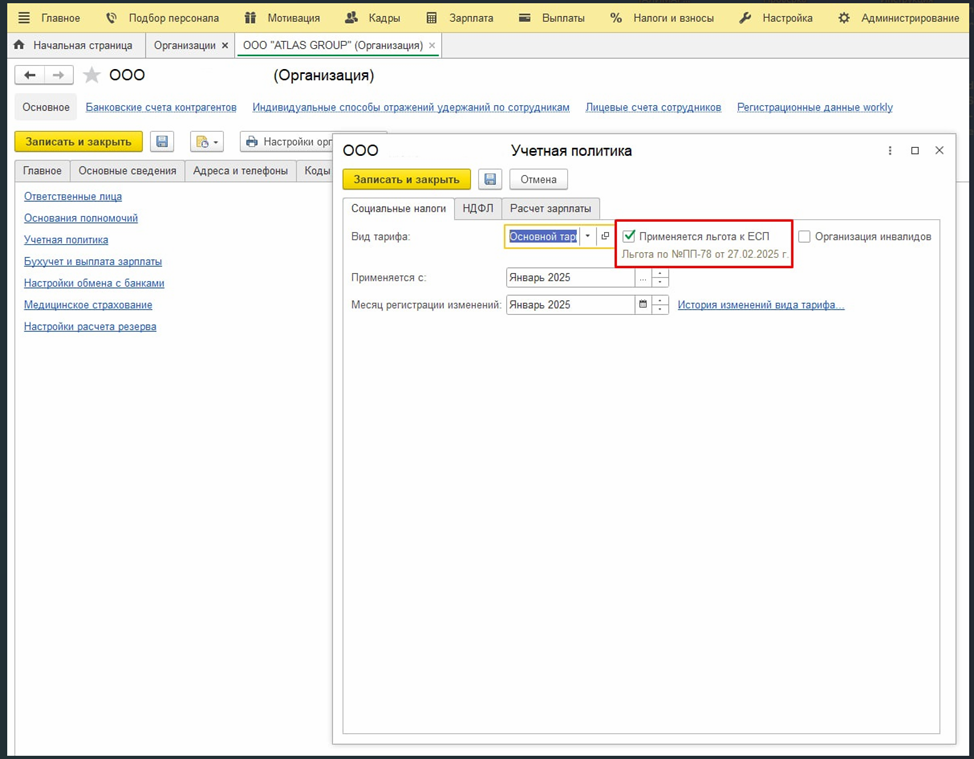
Task: Switch to Организации tab
Action: (184, 45)
